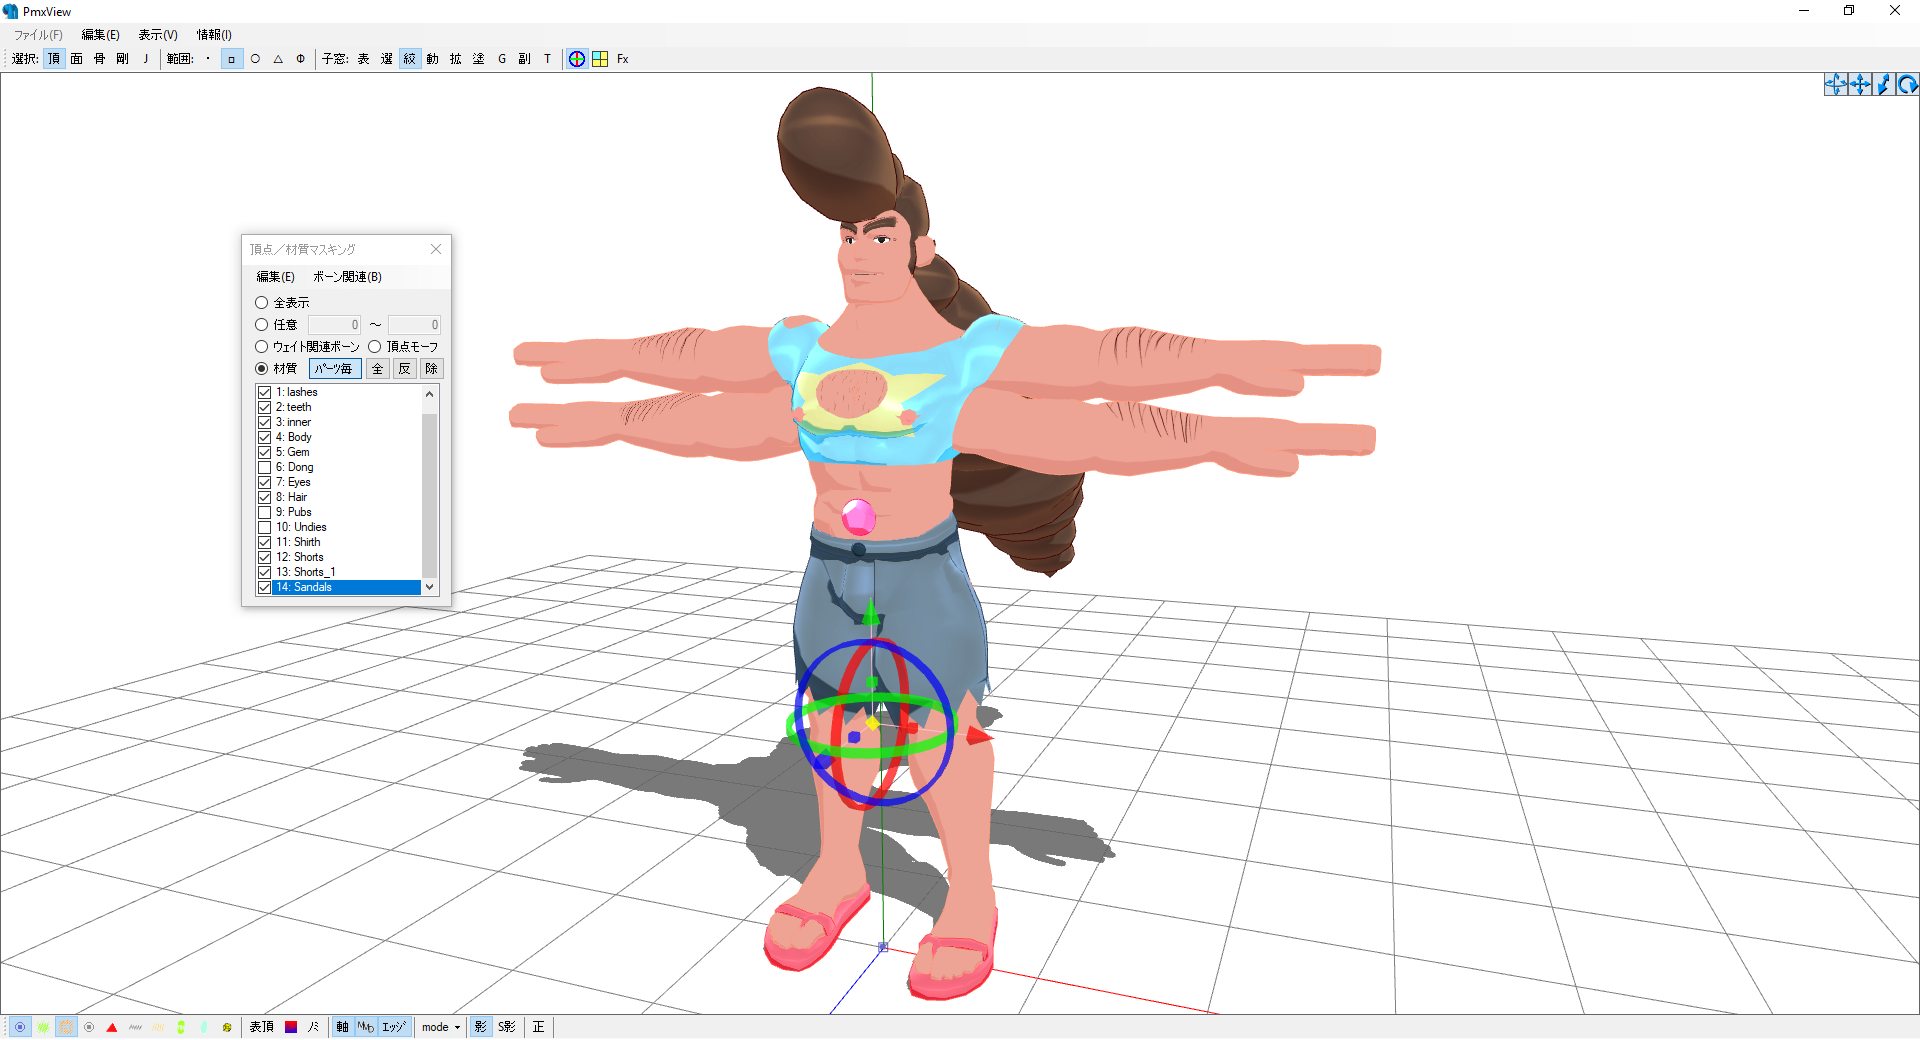This screenshot has height=1040, width=1920.
Task: Click the second four-arrow move view icon
Action: (1860, 85)
